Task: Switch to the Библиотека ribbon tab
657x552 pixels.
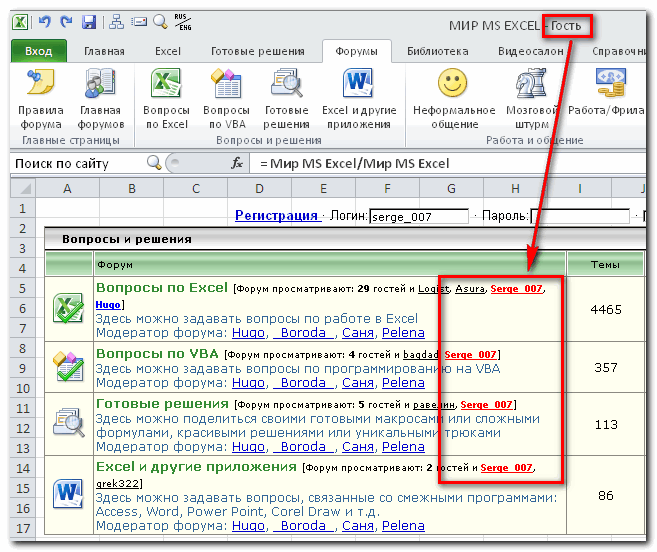Action: point(438,51)
